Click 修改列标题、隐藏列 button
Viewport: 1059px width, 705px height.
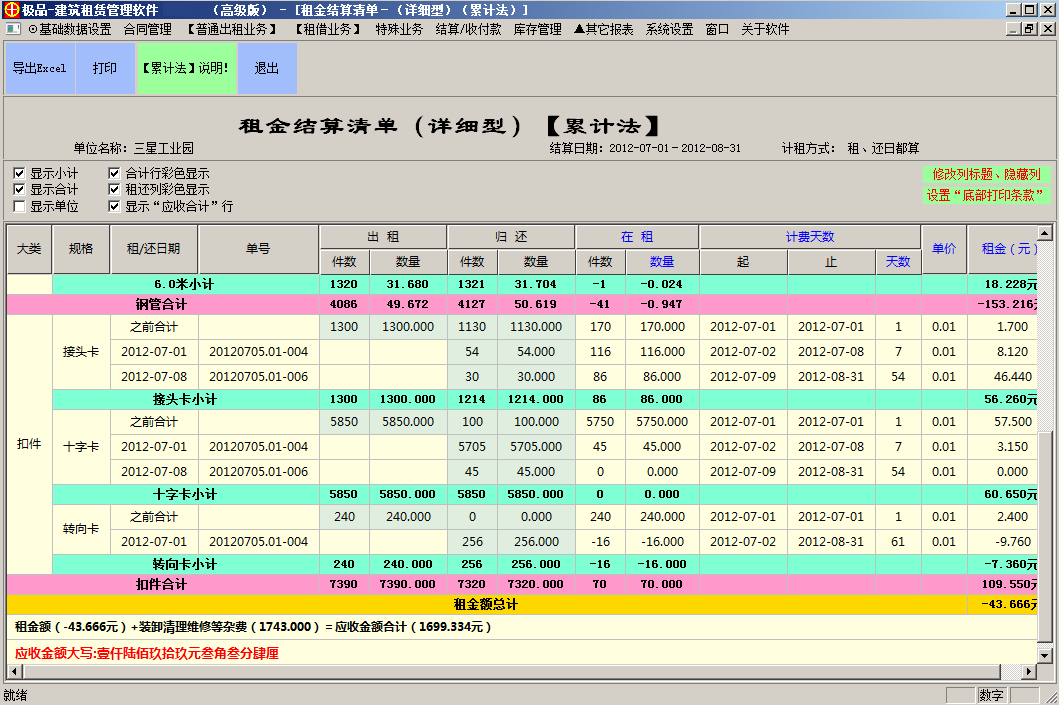tap(986, 174)
